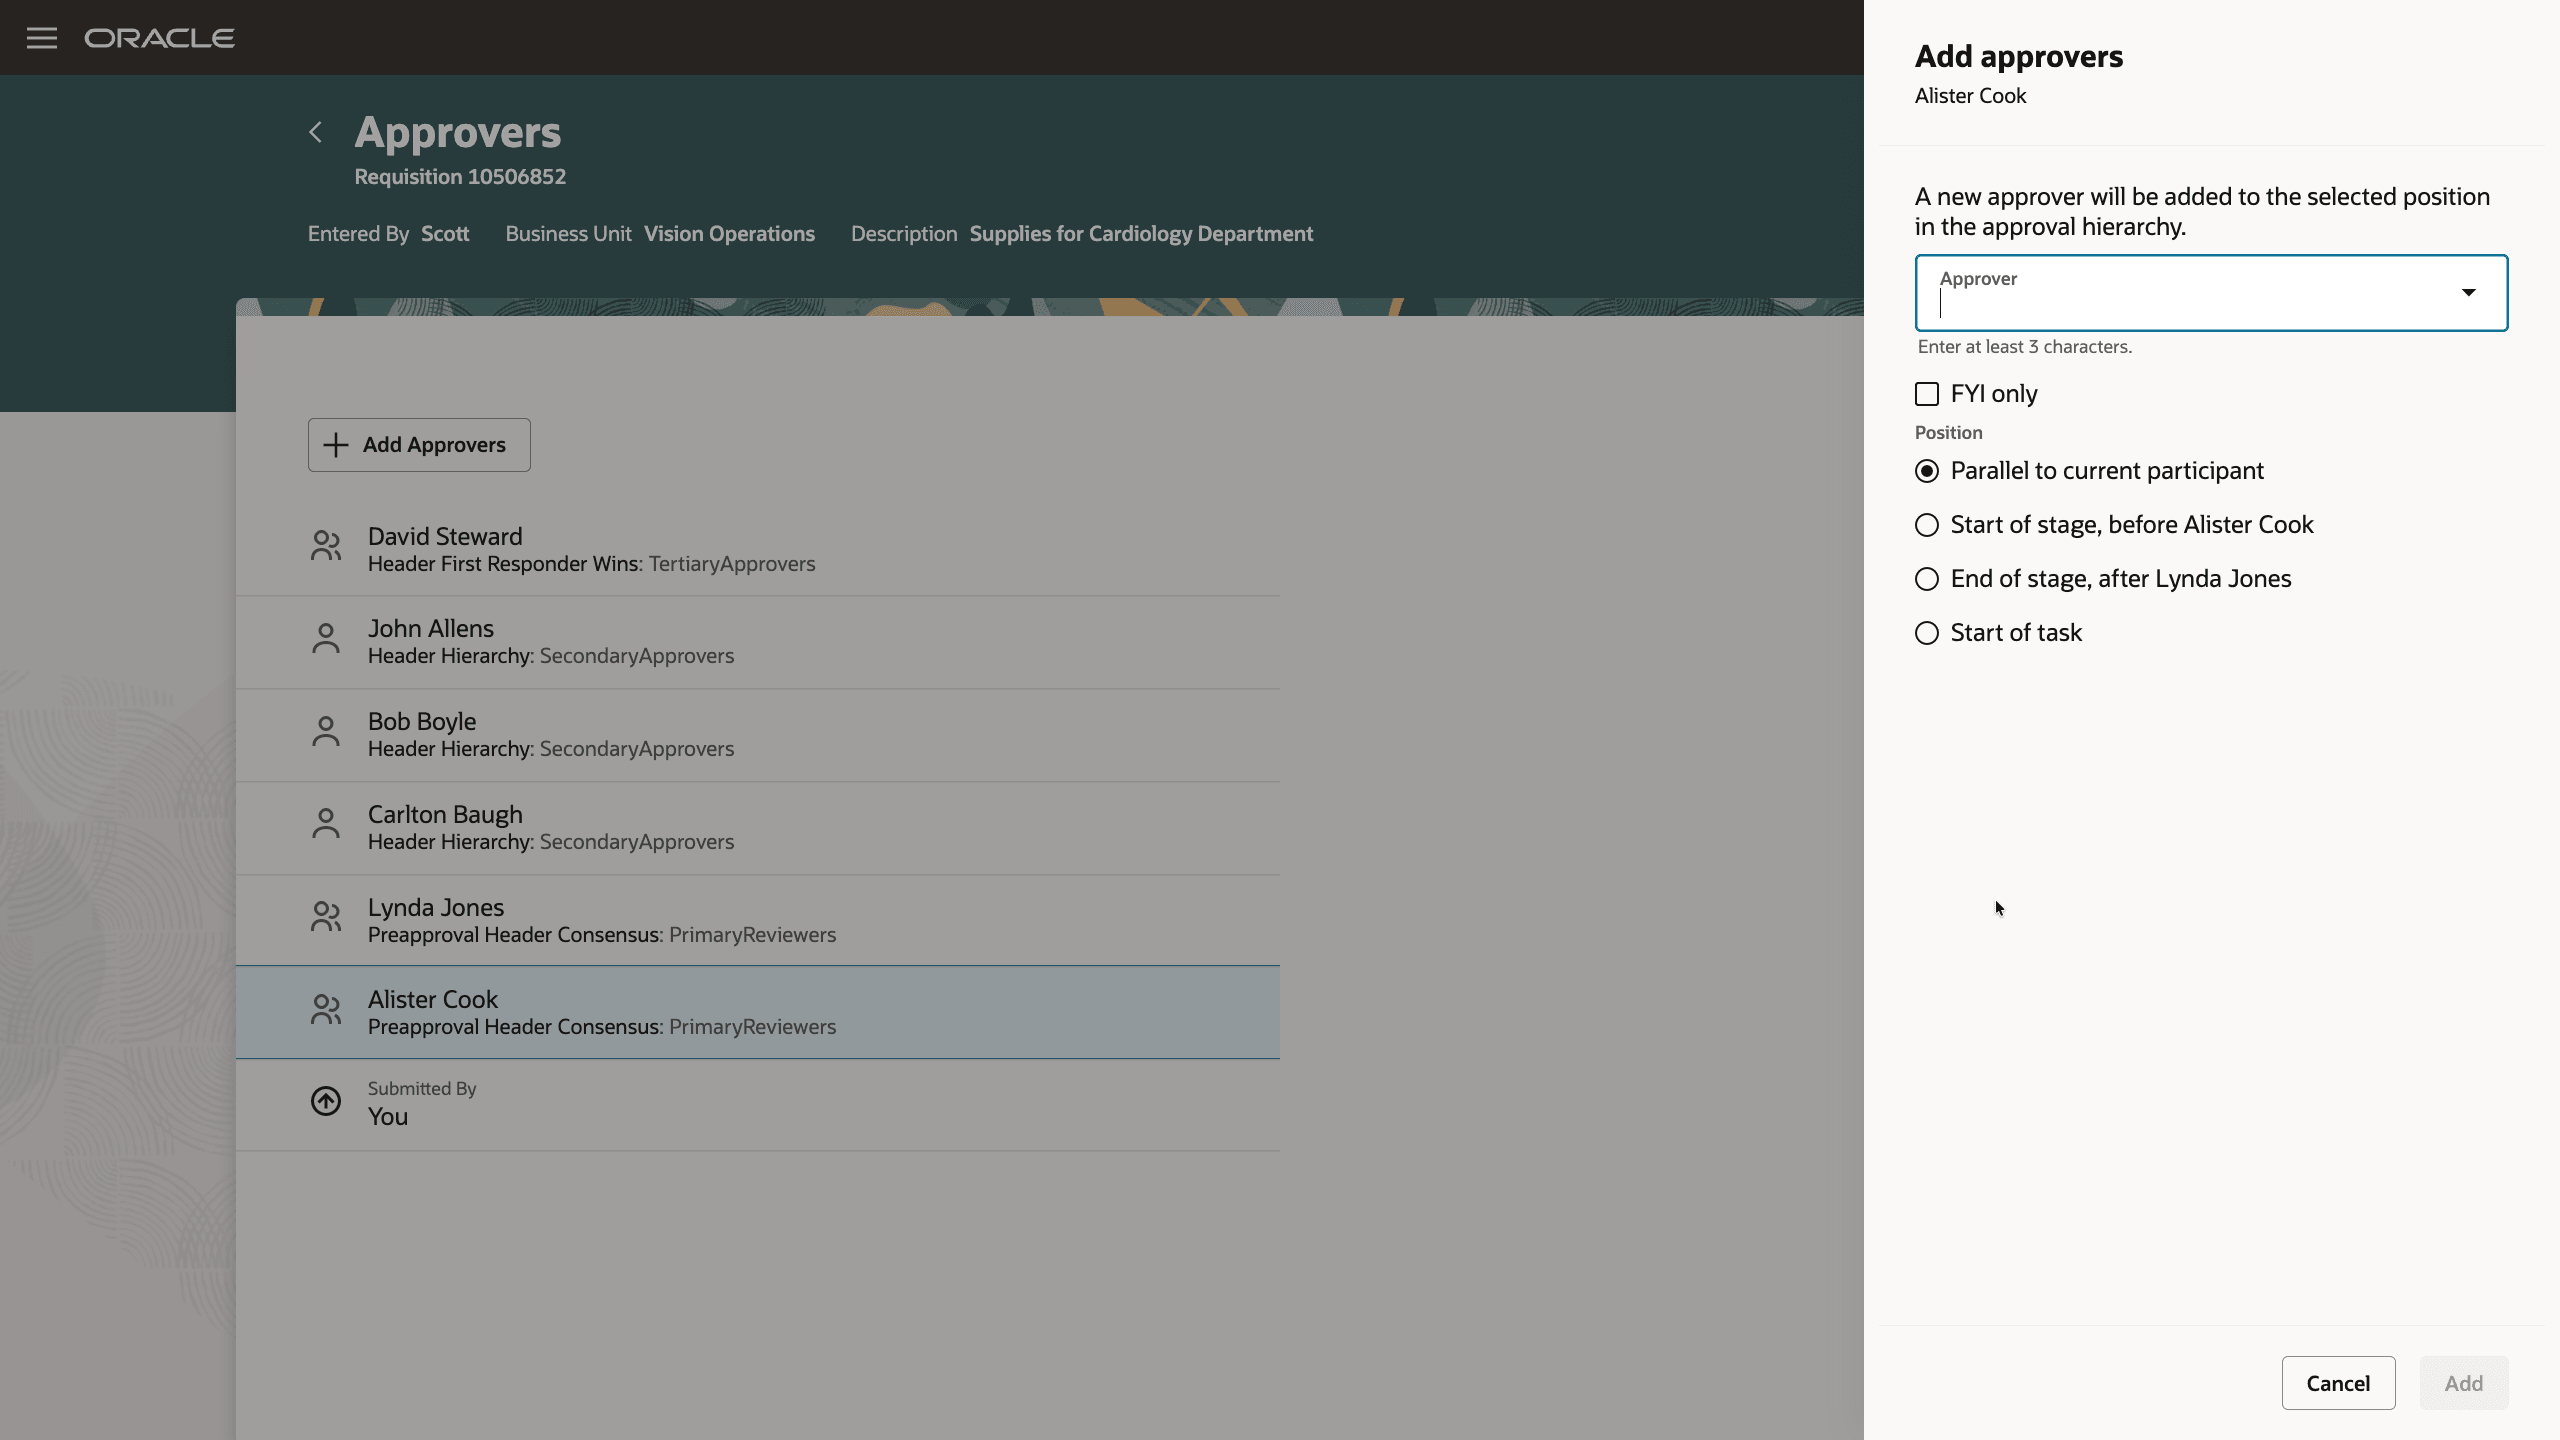Open the navigation hamburger menu

click(42, 37)
